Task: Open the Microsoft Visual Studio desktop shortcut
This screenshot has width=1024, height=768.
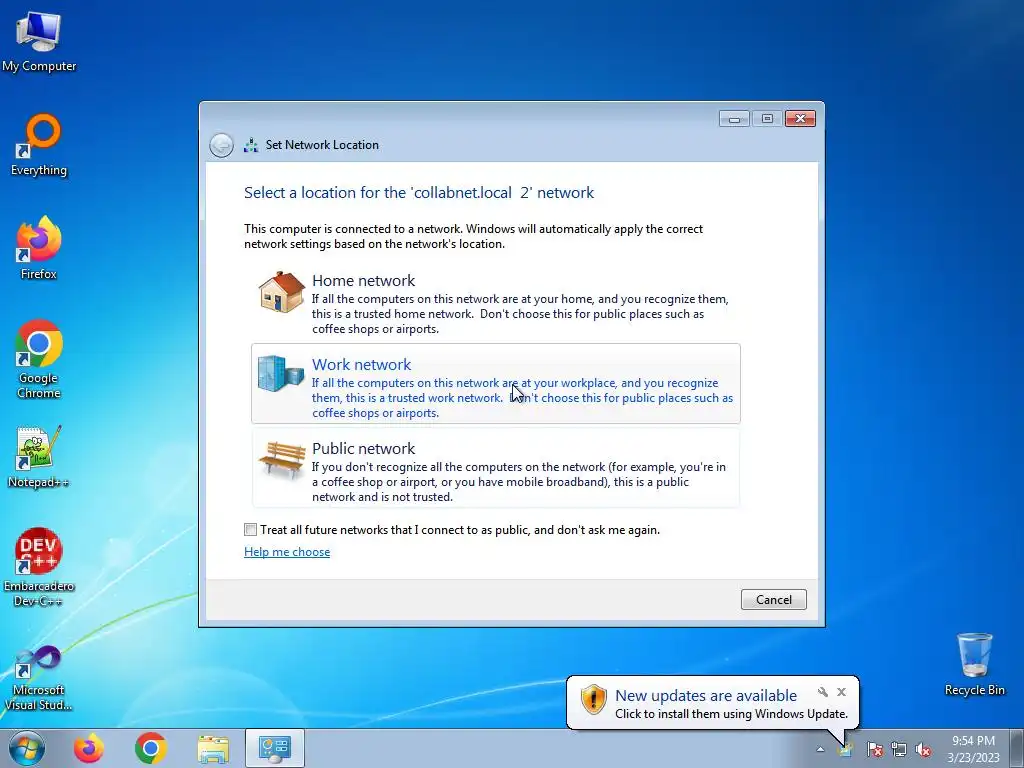Action: [39, 678]
